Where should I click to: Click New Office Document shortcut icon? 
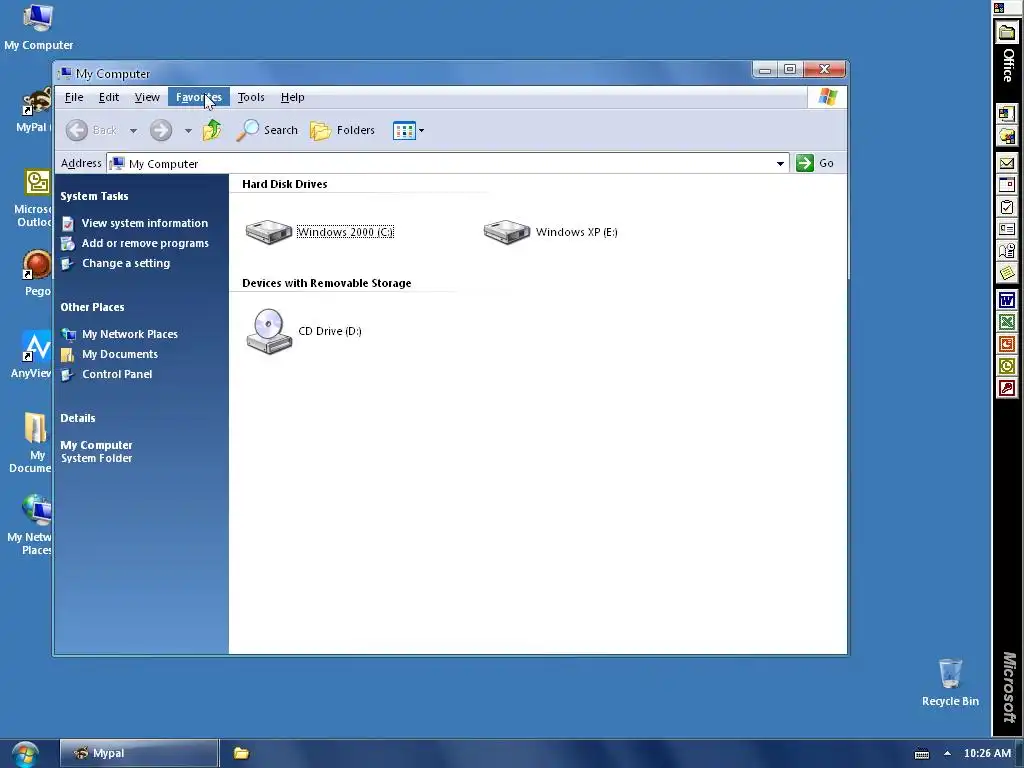1007,114
